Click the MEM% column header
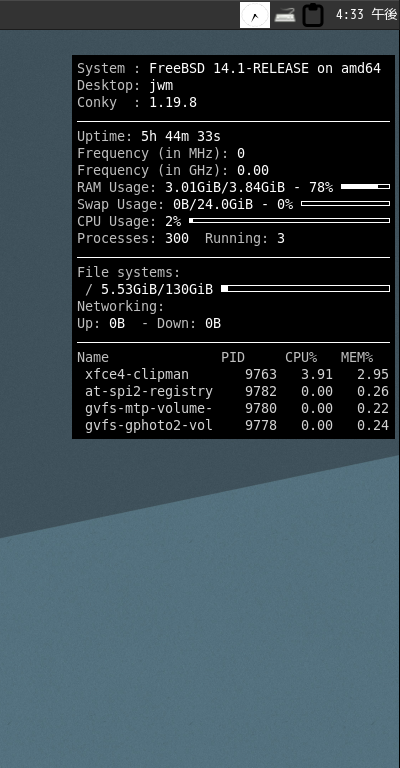Screen dimensions: 400x768 pos(357,358)
